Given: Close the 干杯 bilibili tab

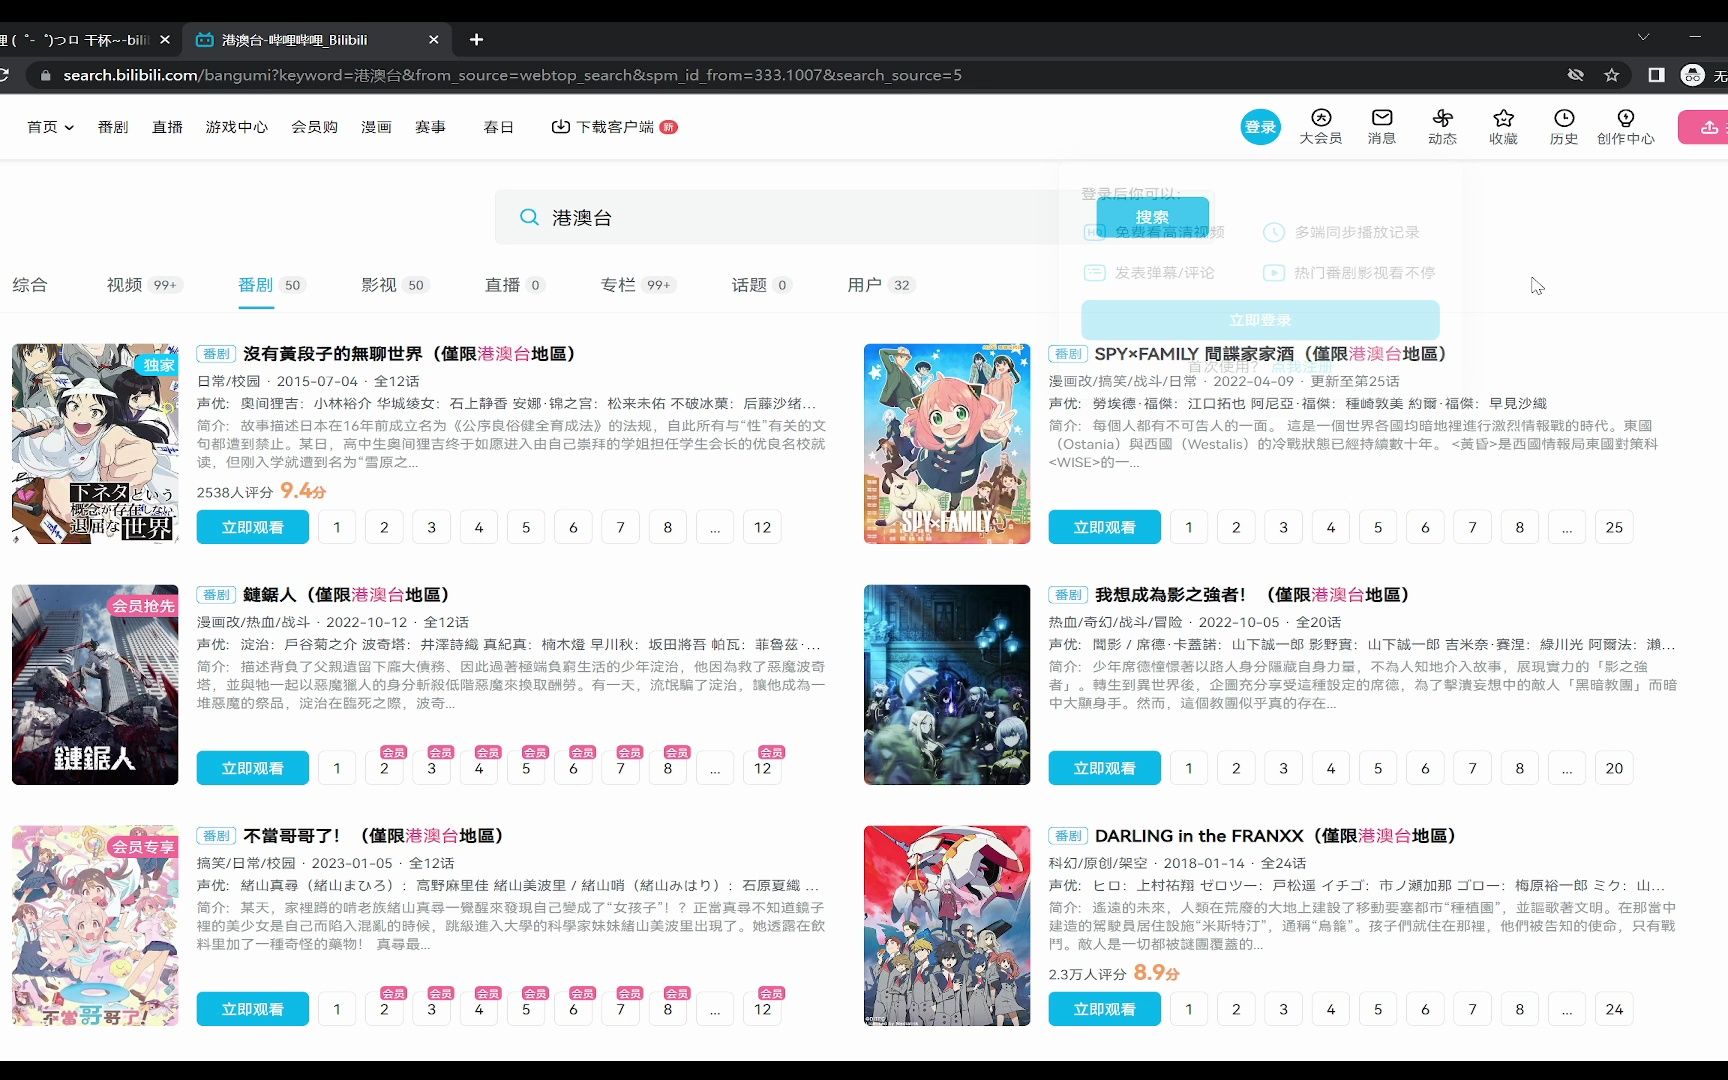Looking at the screenshot, I should pyautogui.click(x=165, y=40).
